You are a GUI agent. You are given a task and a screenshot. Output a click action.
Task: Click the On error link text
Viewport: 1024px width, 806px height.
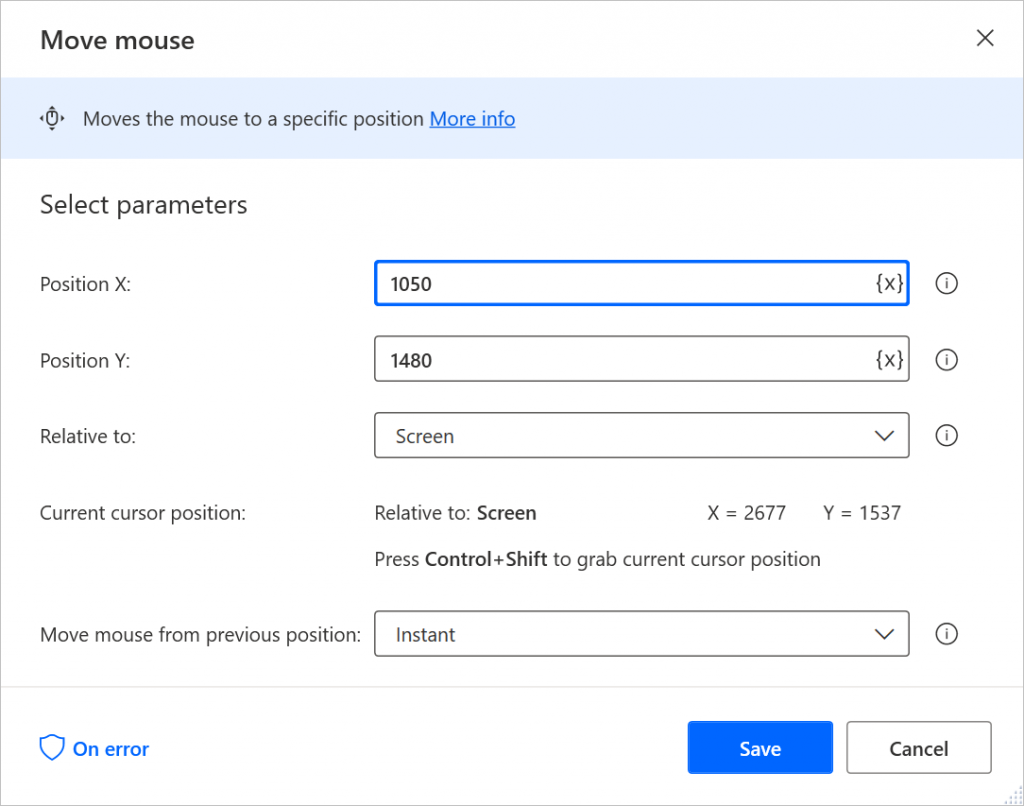coord(111,749)
